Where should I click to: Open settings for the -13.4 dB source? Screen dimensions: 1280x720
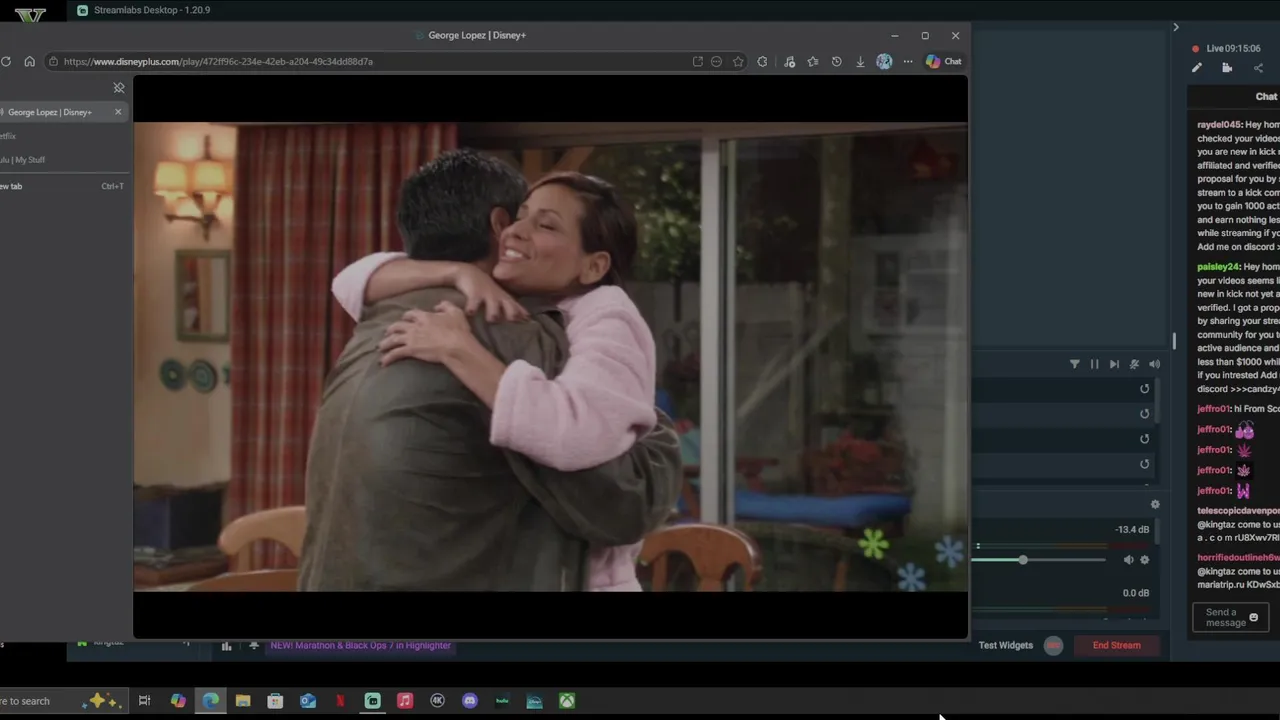tap(1145, 560)
